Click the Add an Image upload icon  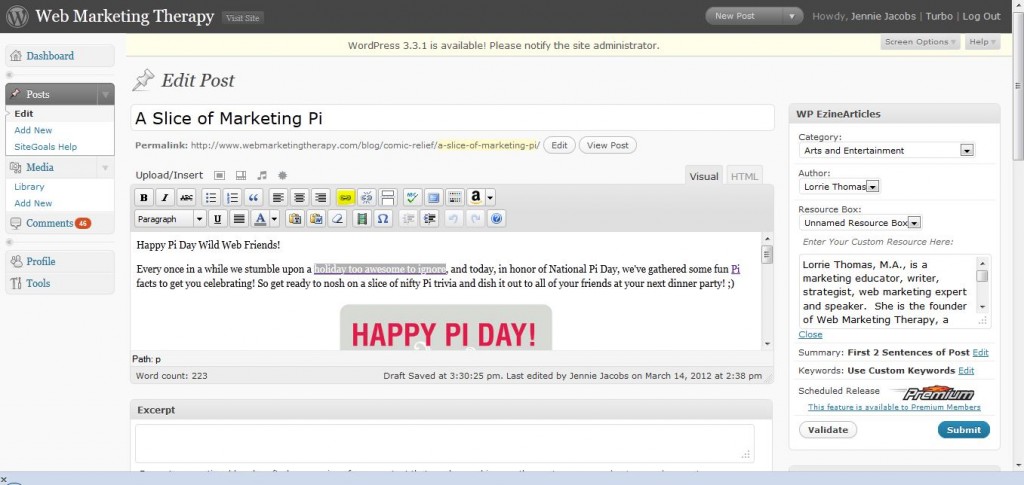219,175
